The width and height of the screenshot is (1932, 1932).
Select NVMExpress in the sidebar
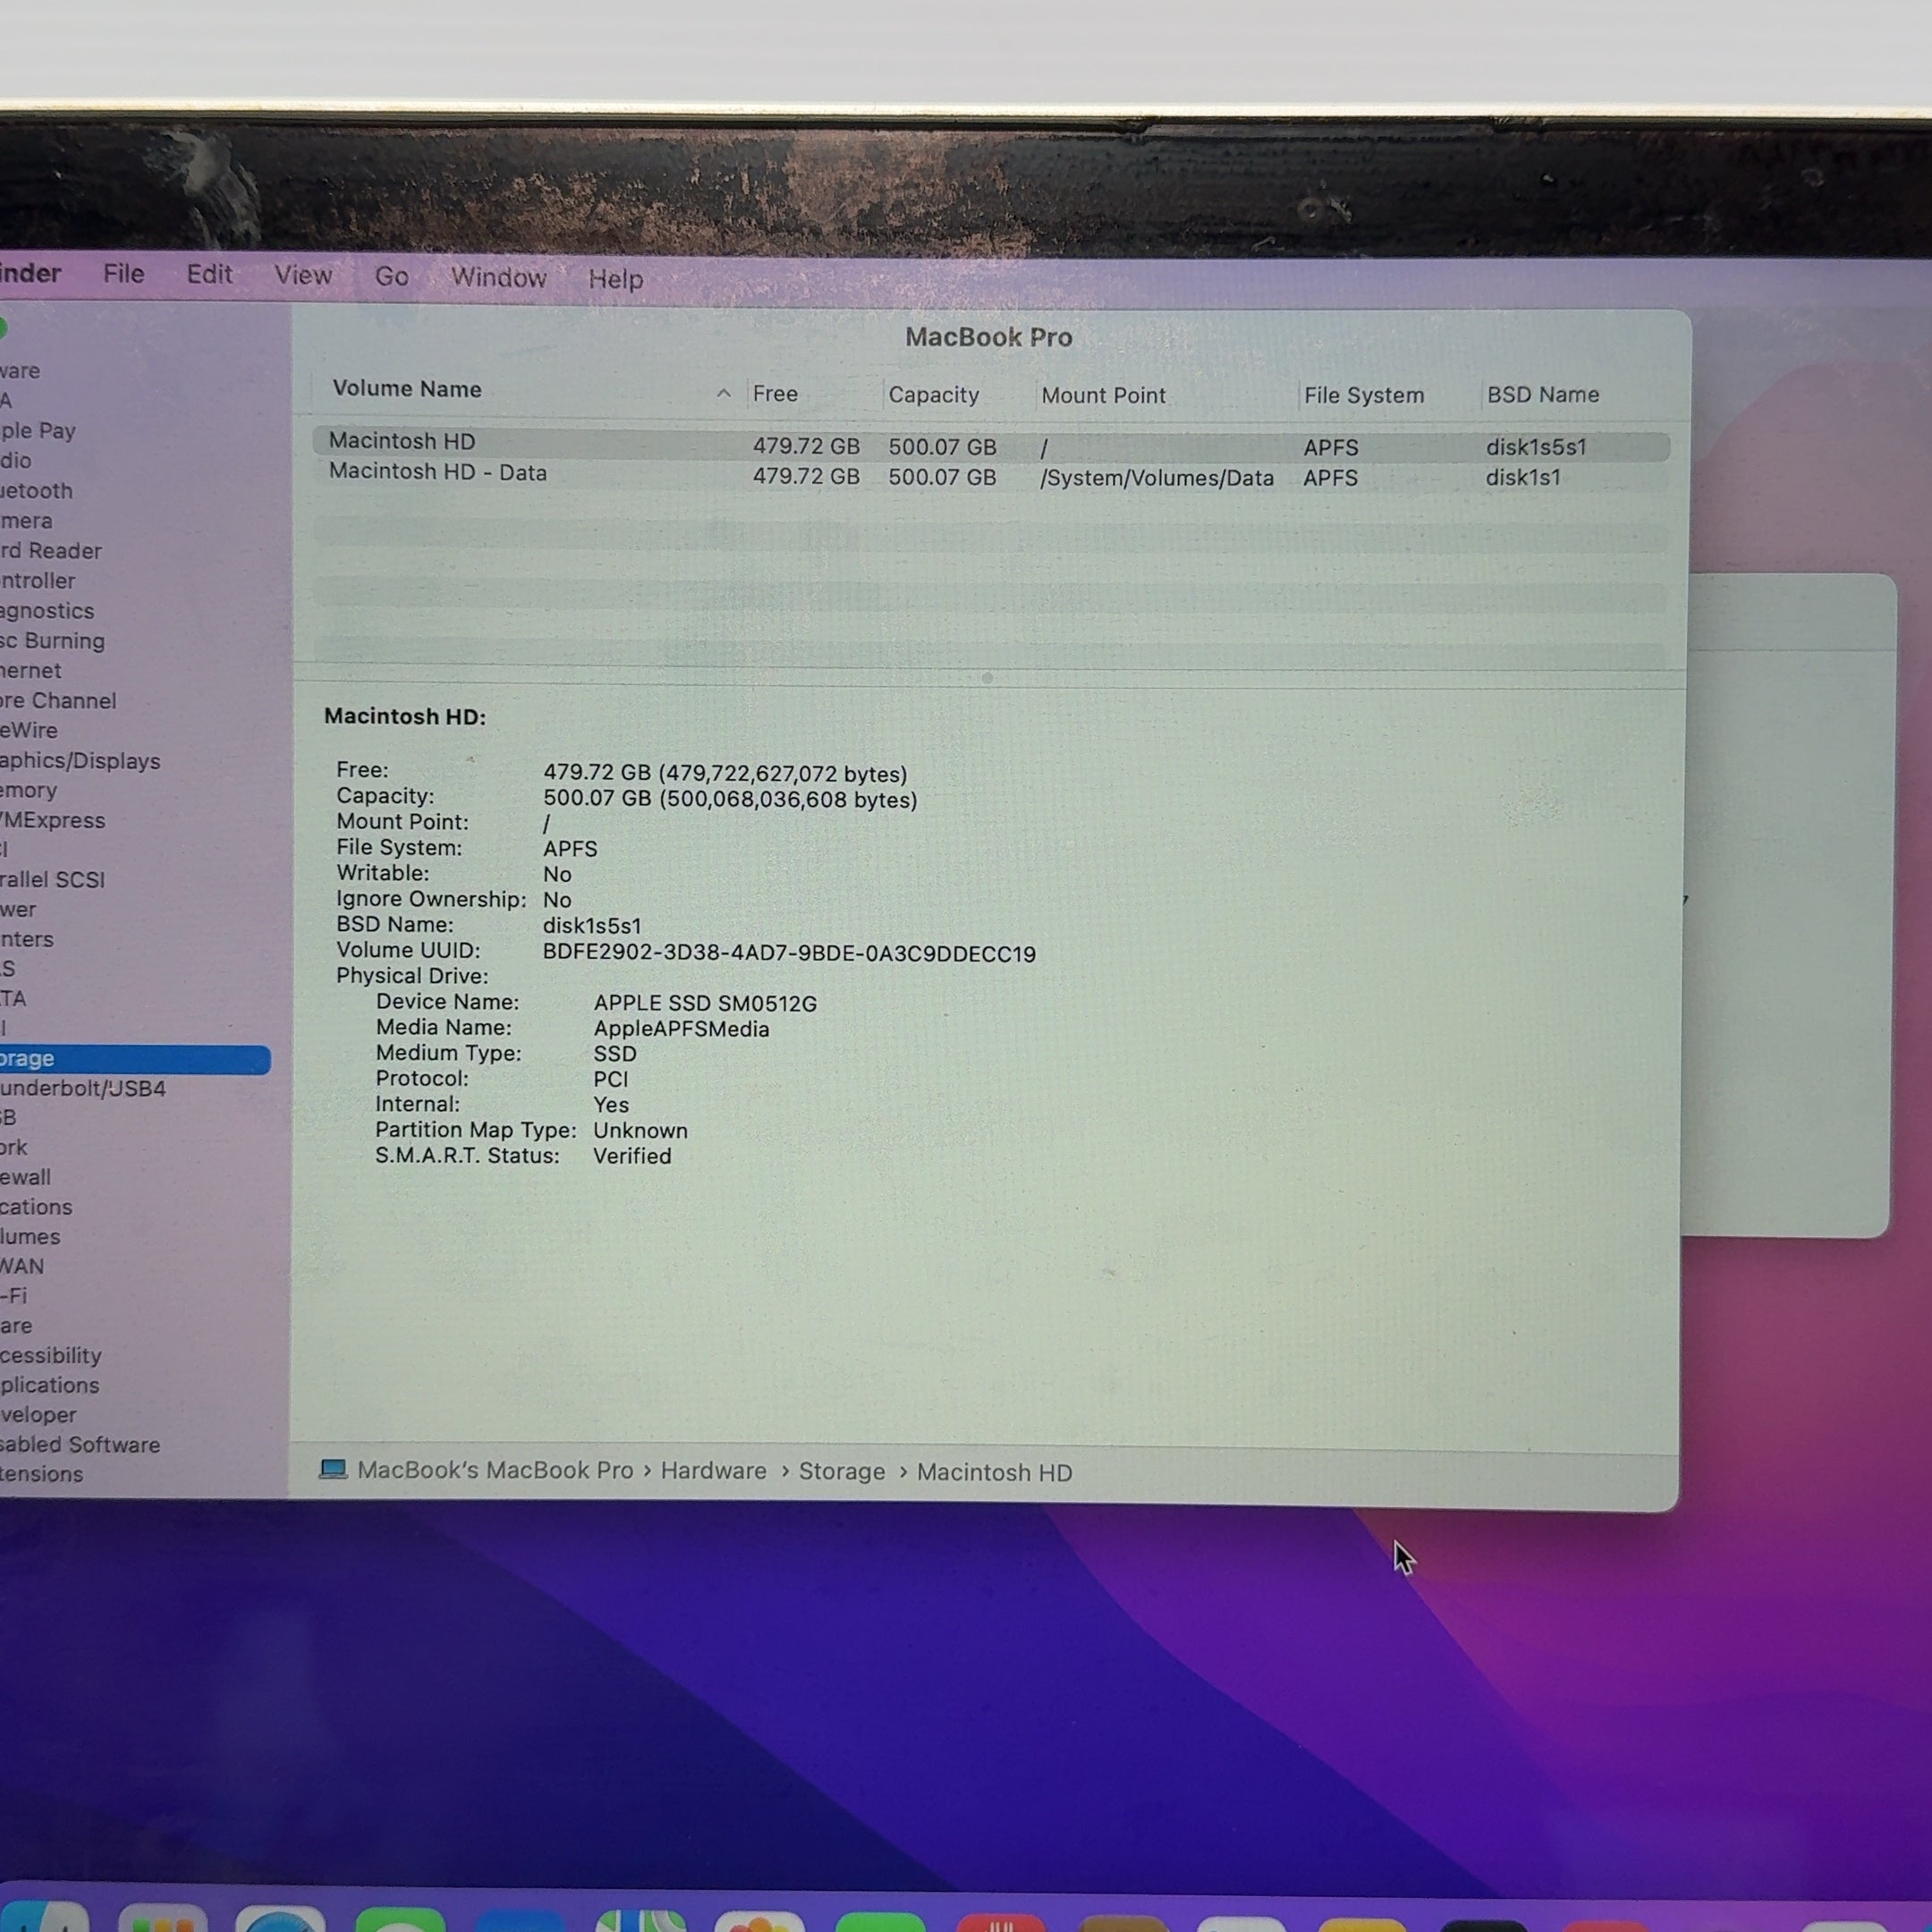pyautogui.click(x=53, y=821)
